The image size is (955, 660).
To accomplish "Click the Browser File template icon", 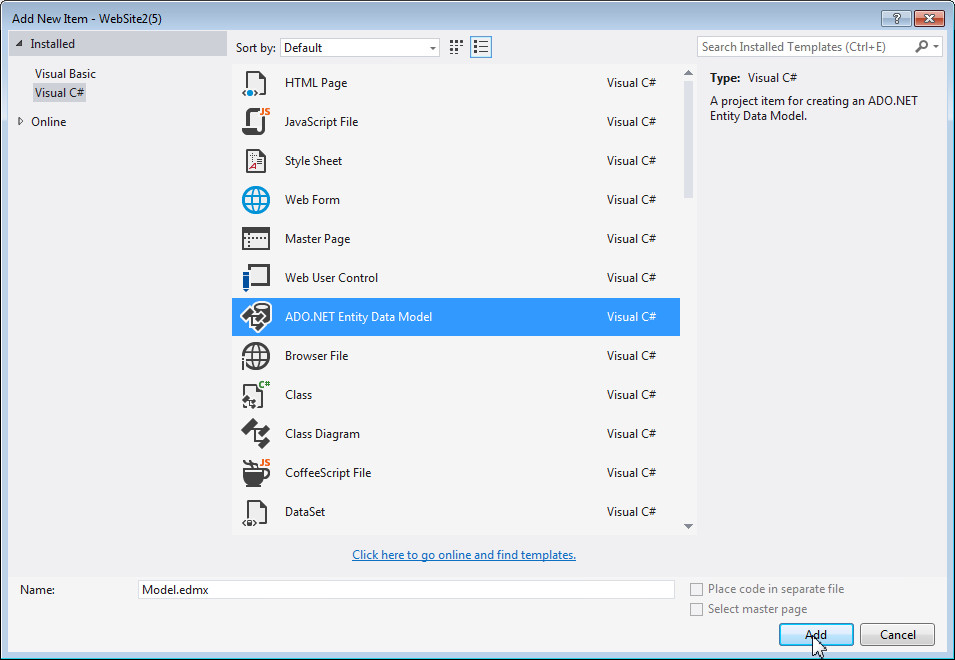I will [256, 355].
